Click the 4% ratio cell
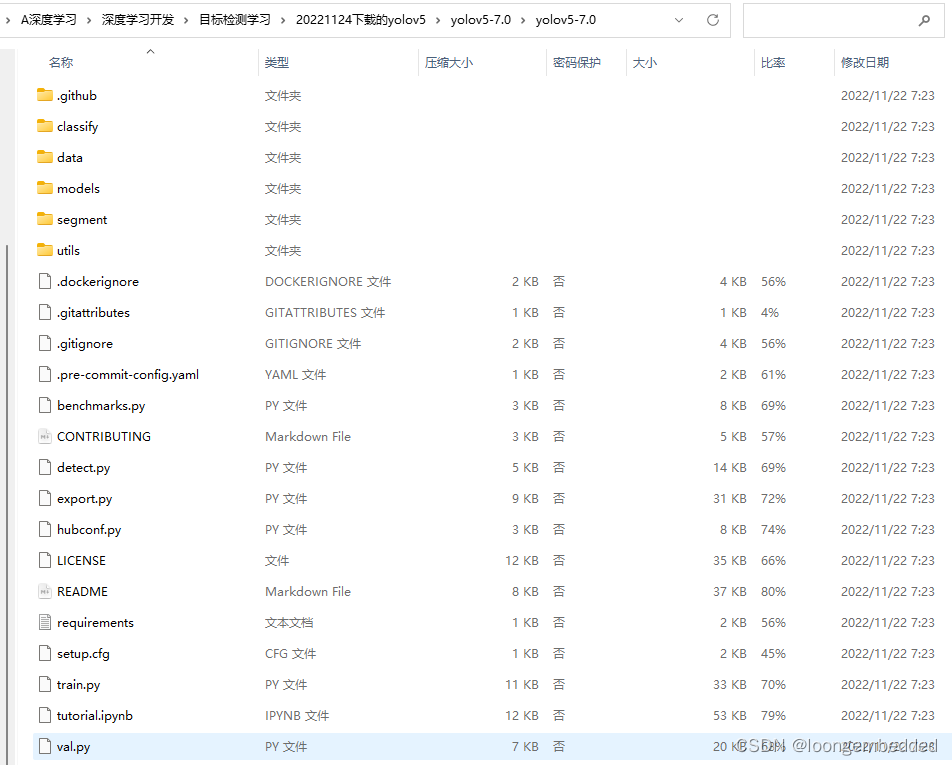The height and width of the screenshot is (765, 952). click(770, 313)
